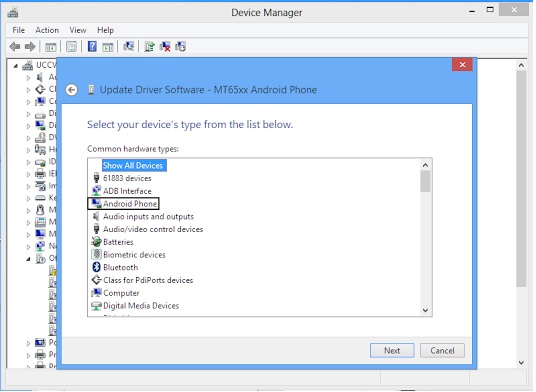Click the Device Manager window scrollbar up arrow
Screen dimensions: 536x392
click(521, 65)
